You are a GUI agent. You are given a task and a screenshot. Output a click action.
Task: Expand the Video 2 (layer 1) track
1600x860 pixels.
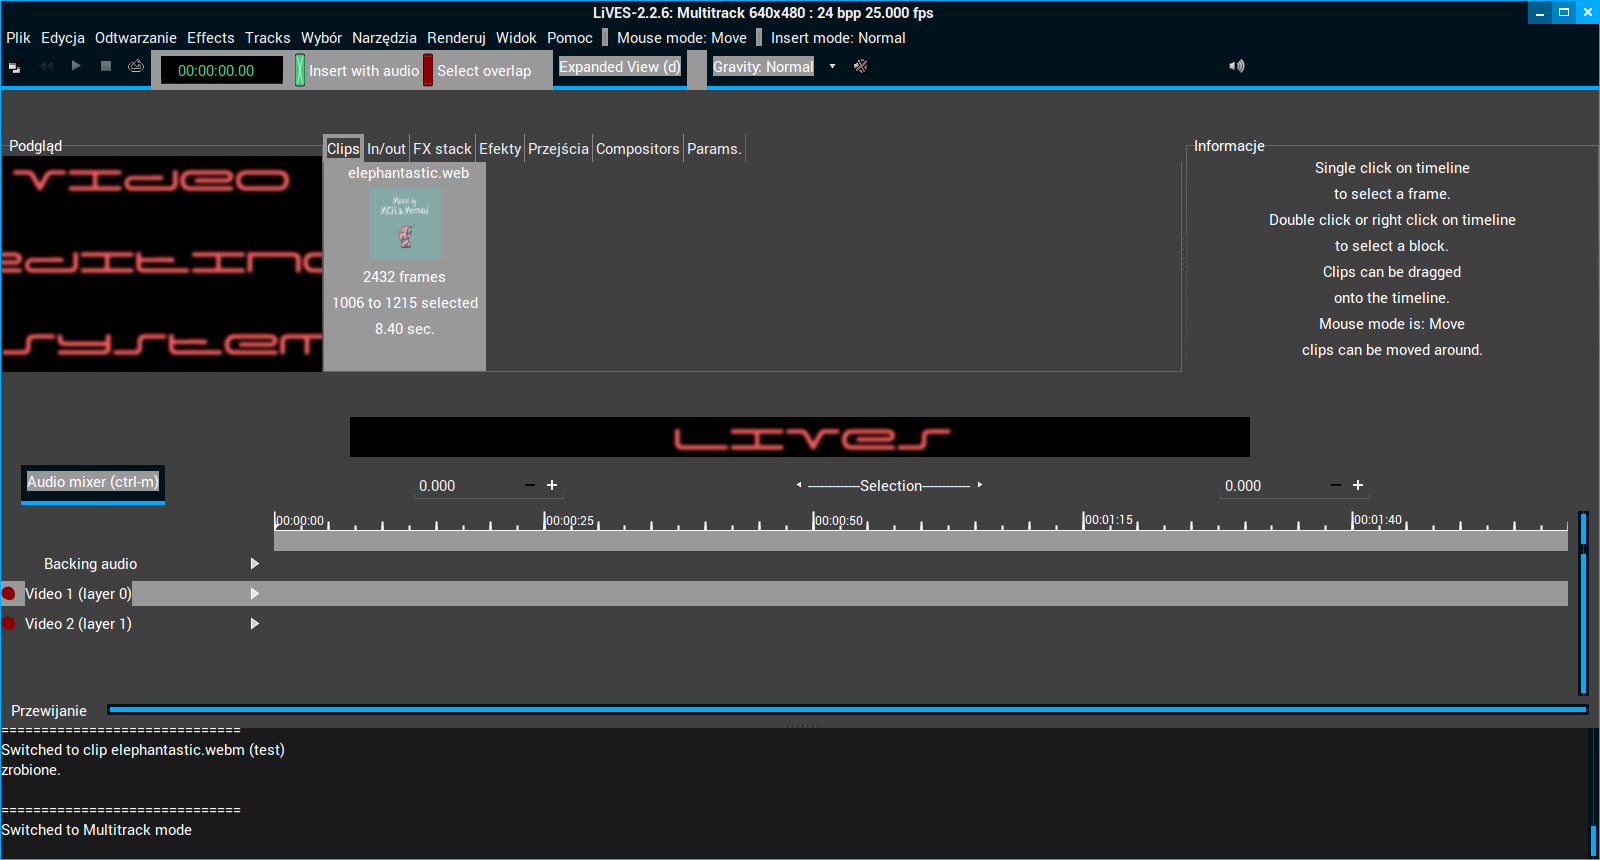click(255, 624)
